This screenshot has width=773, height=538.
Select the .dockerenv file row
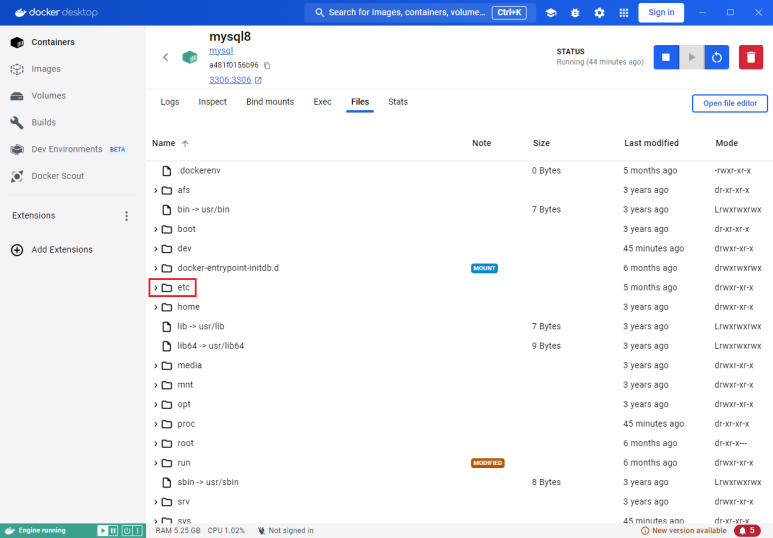tap(459, 171)
